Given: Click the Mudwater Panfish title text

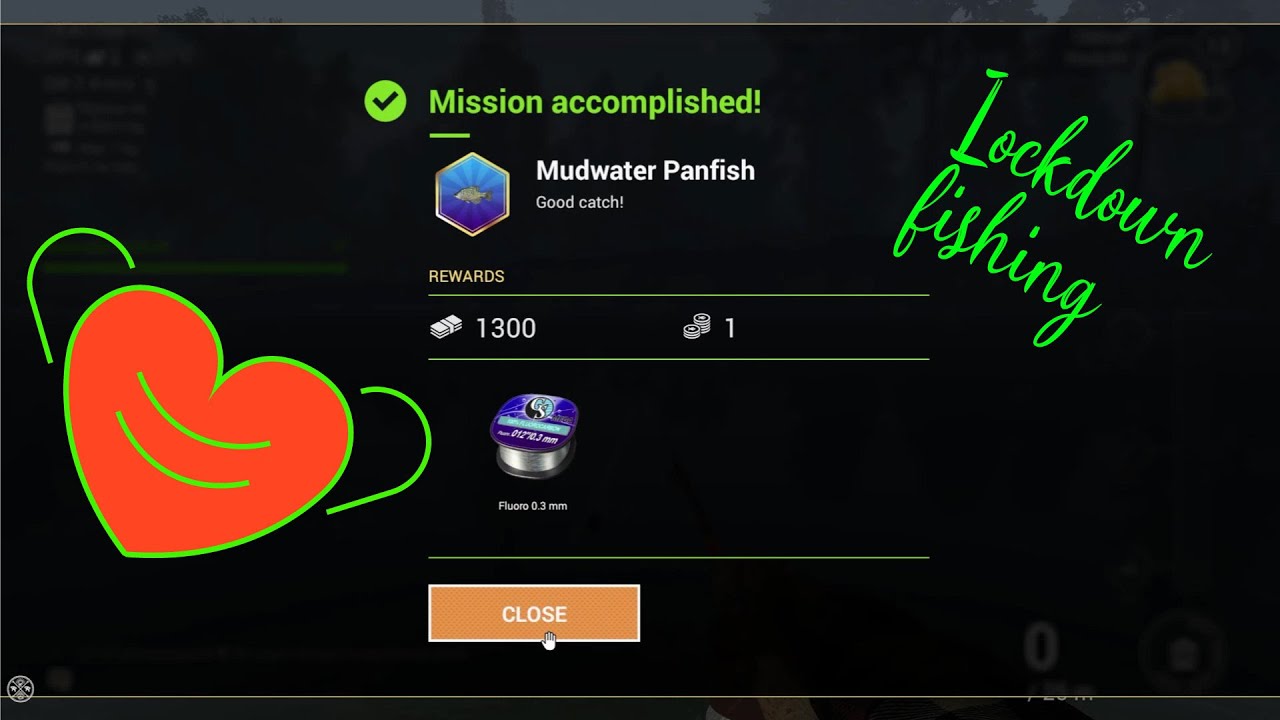Looking at the screenshot, I should (x=645, y=171).
